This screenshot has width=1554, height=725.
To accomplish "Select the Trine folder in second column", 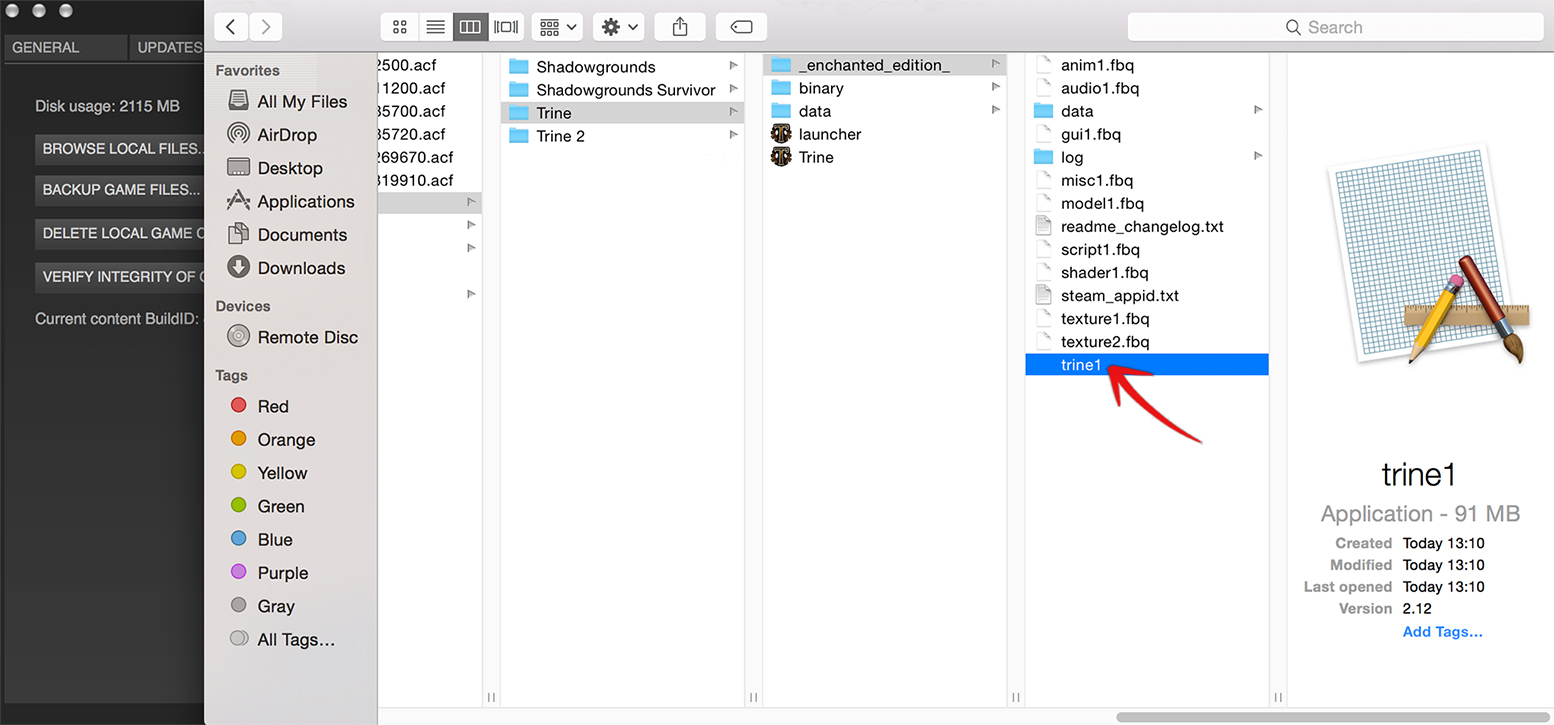I will (x=622, y=113).
